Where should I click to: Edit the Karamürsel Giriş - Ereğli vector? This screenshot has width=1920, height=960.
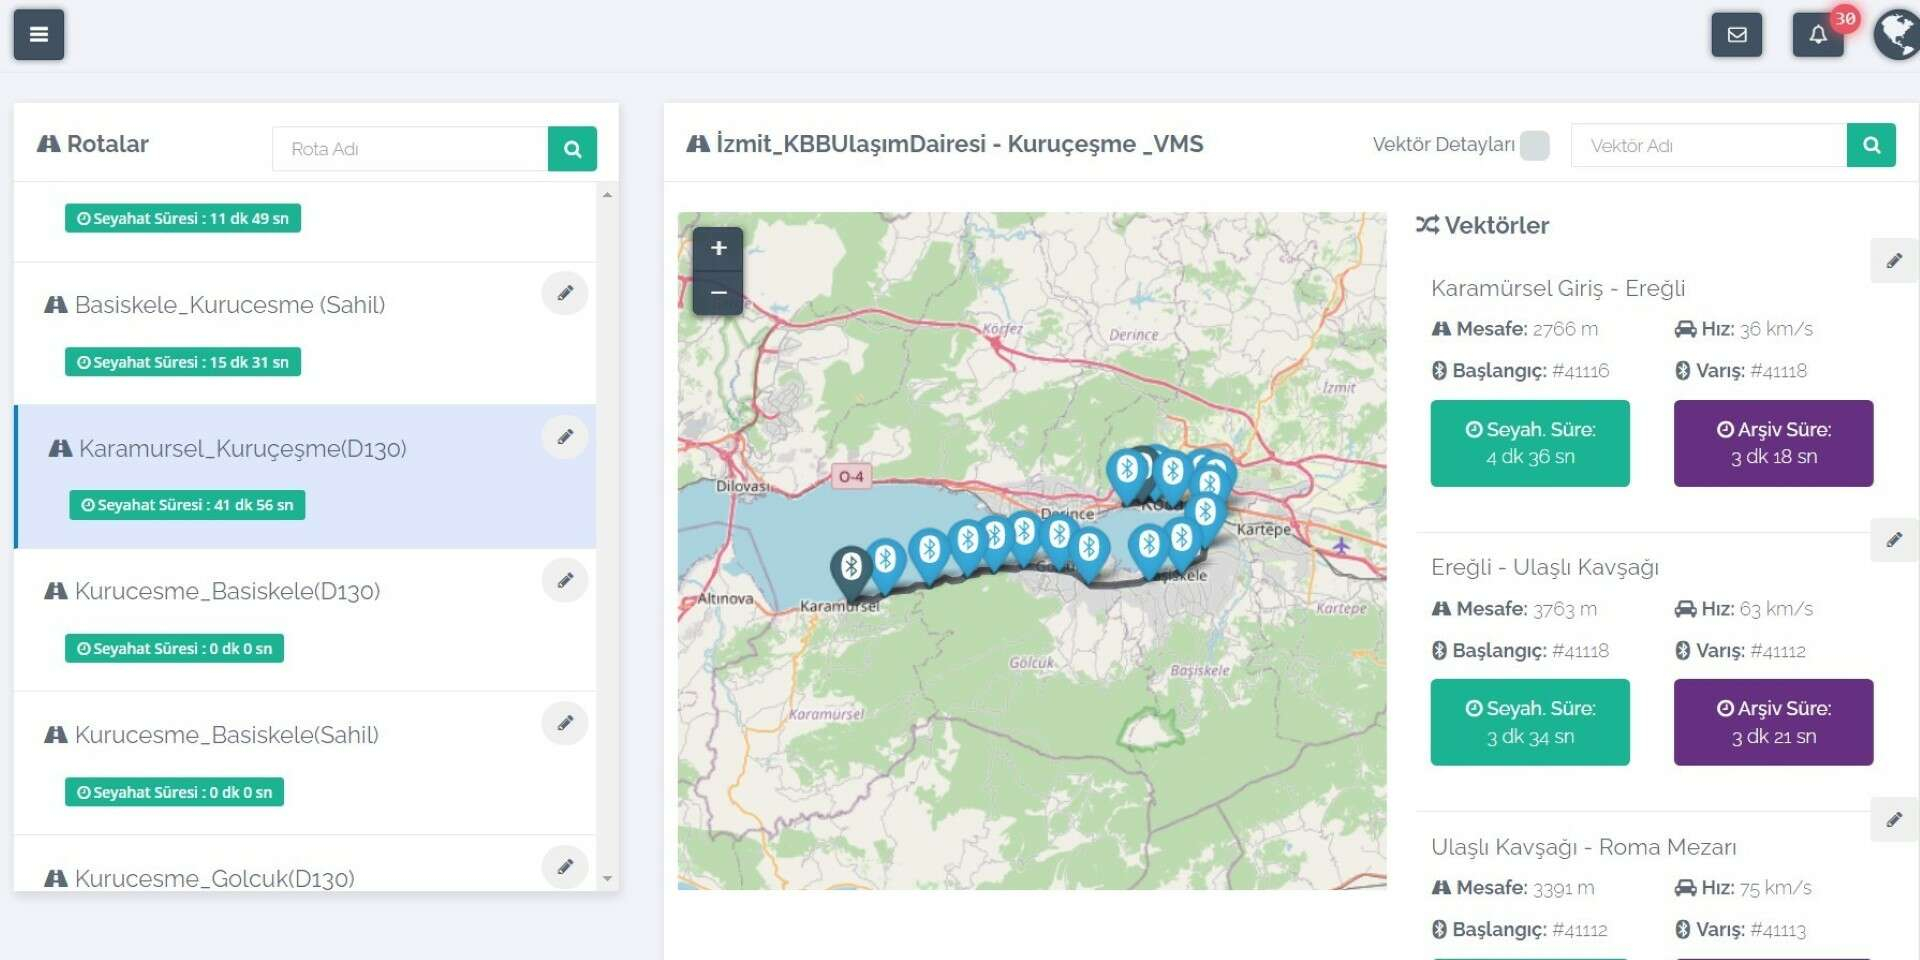pos(1893,261)
